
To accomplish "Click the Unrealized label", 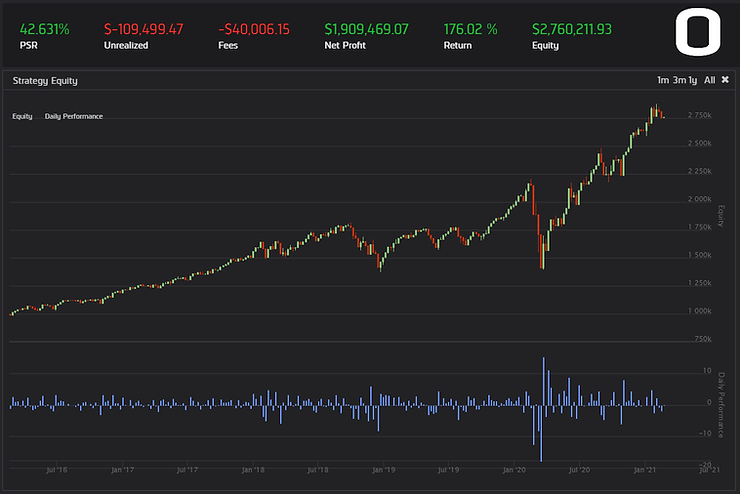I will pyautogui.click(x=126, y=45).
